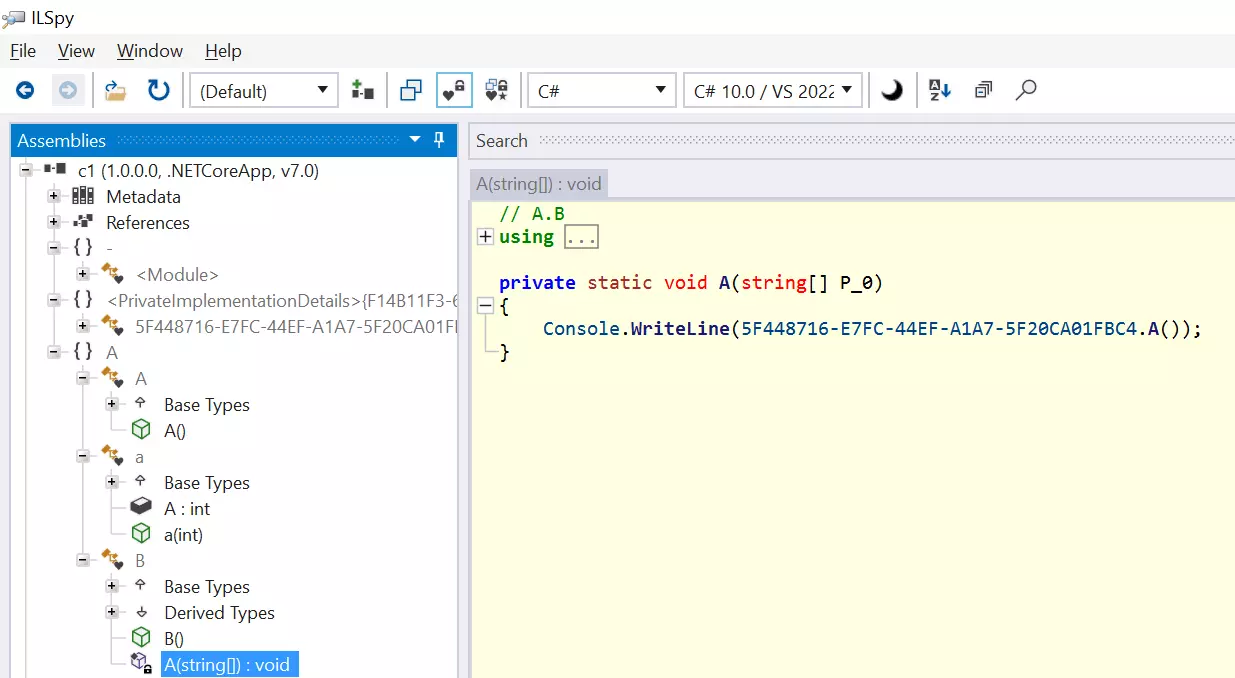Image resolution: width=1235 pixels, height=678 pixels.
Task: Open the (Default) assembly list dropdown
Action: [264, 91]
